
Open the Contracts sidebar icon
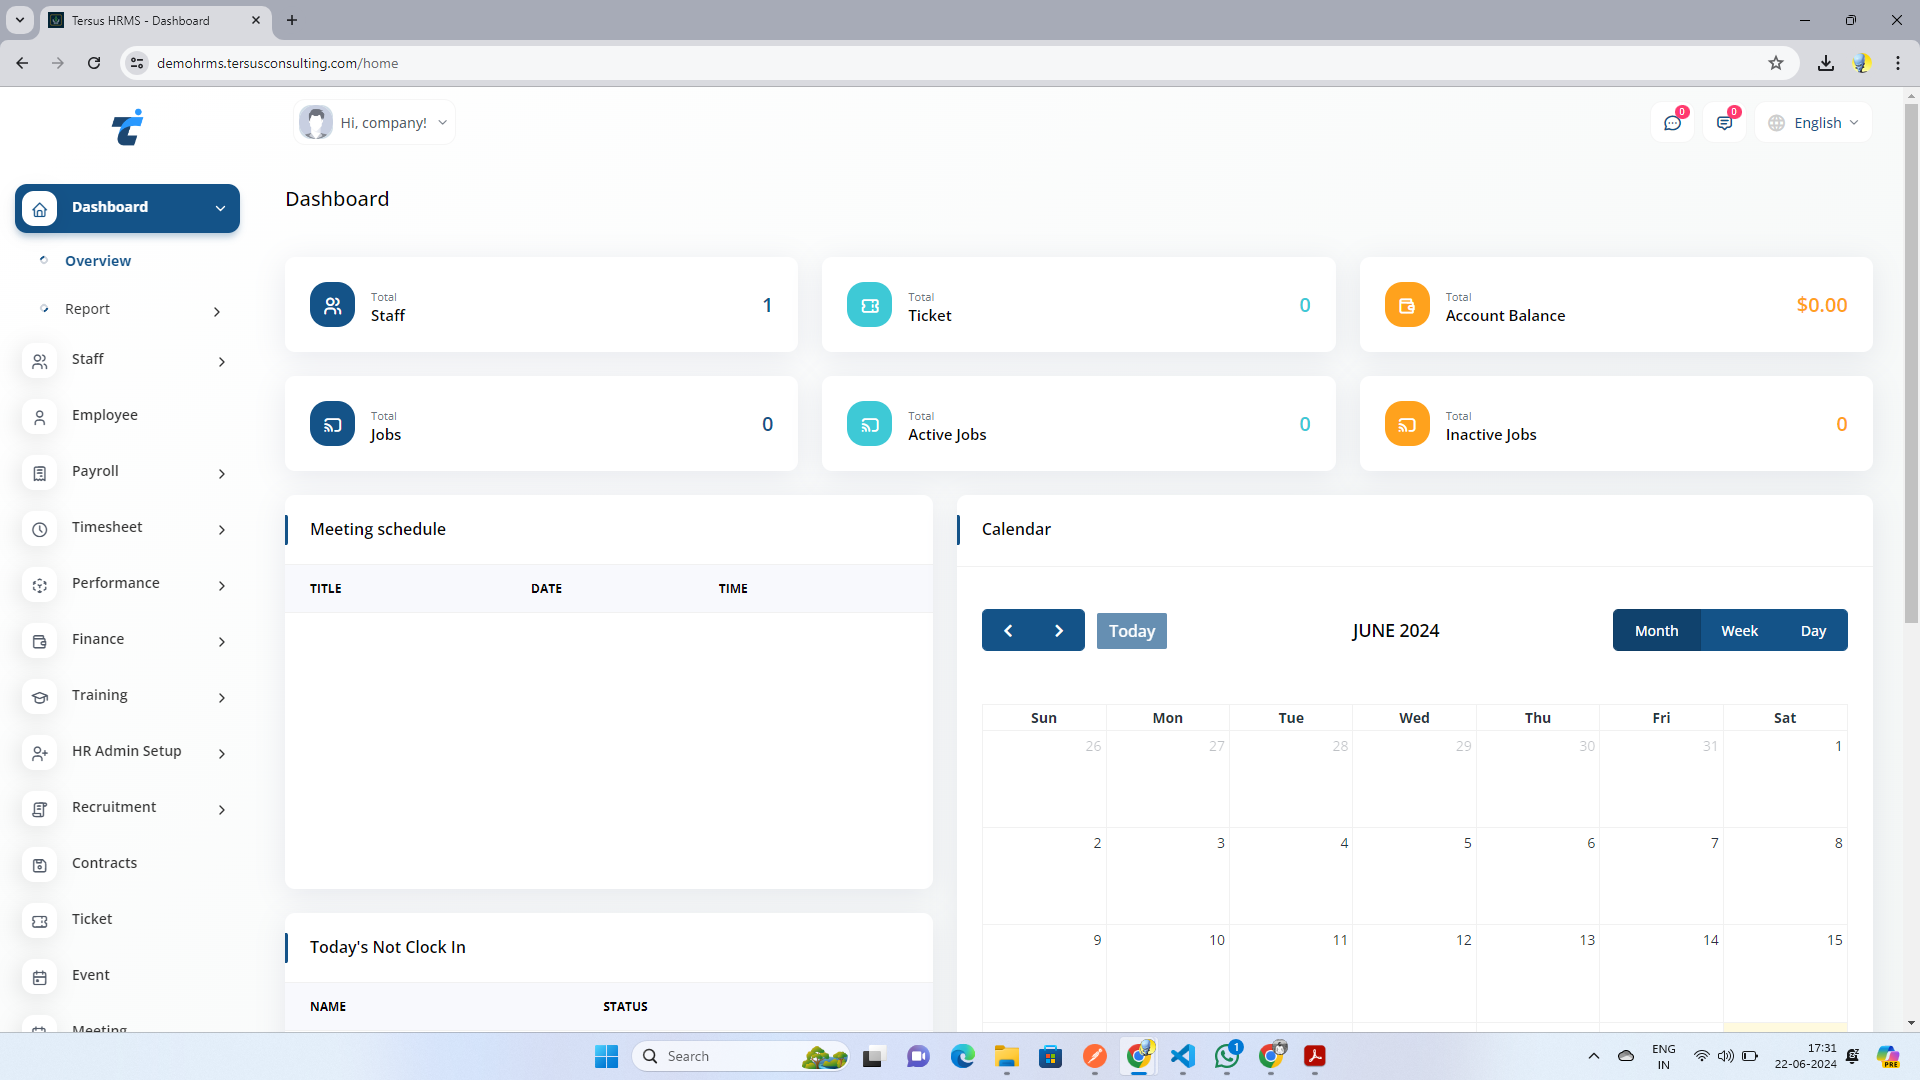click(x=40, y=865)
